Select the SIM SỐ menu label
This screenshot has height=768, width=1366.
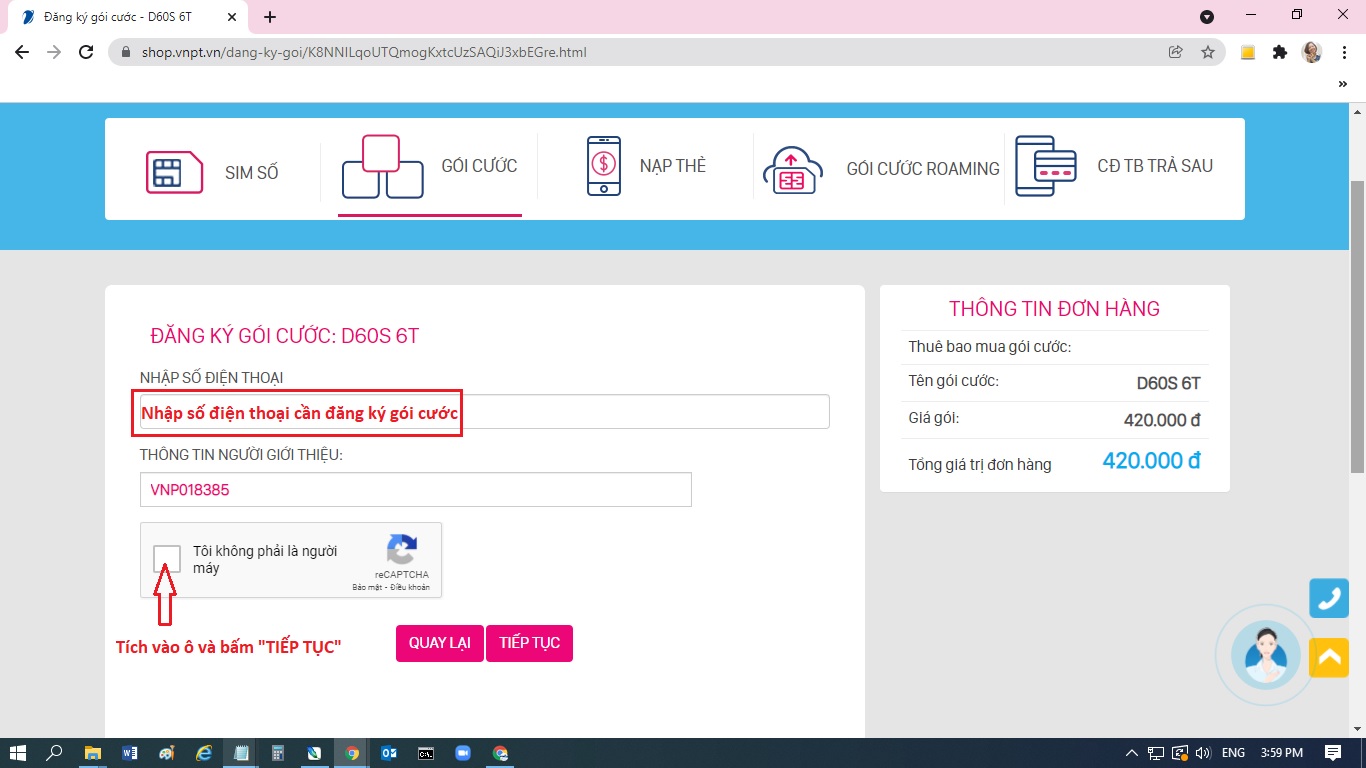coord(252,173)
